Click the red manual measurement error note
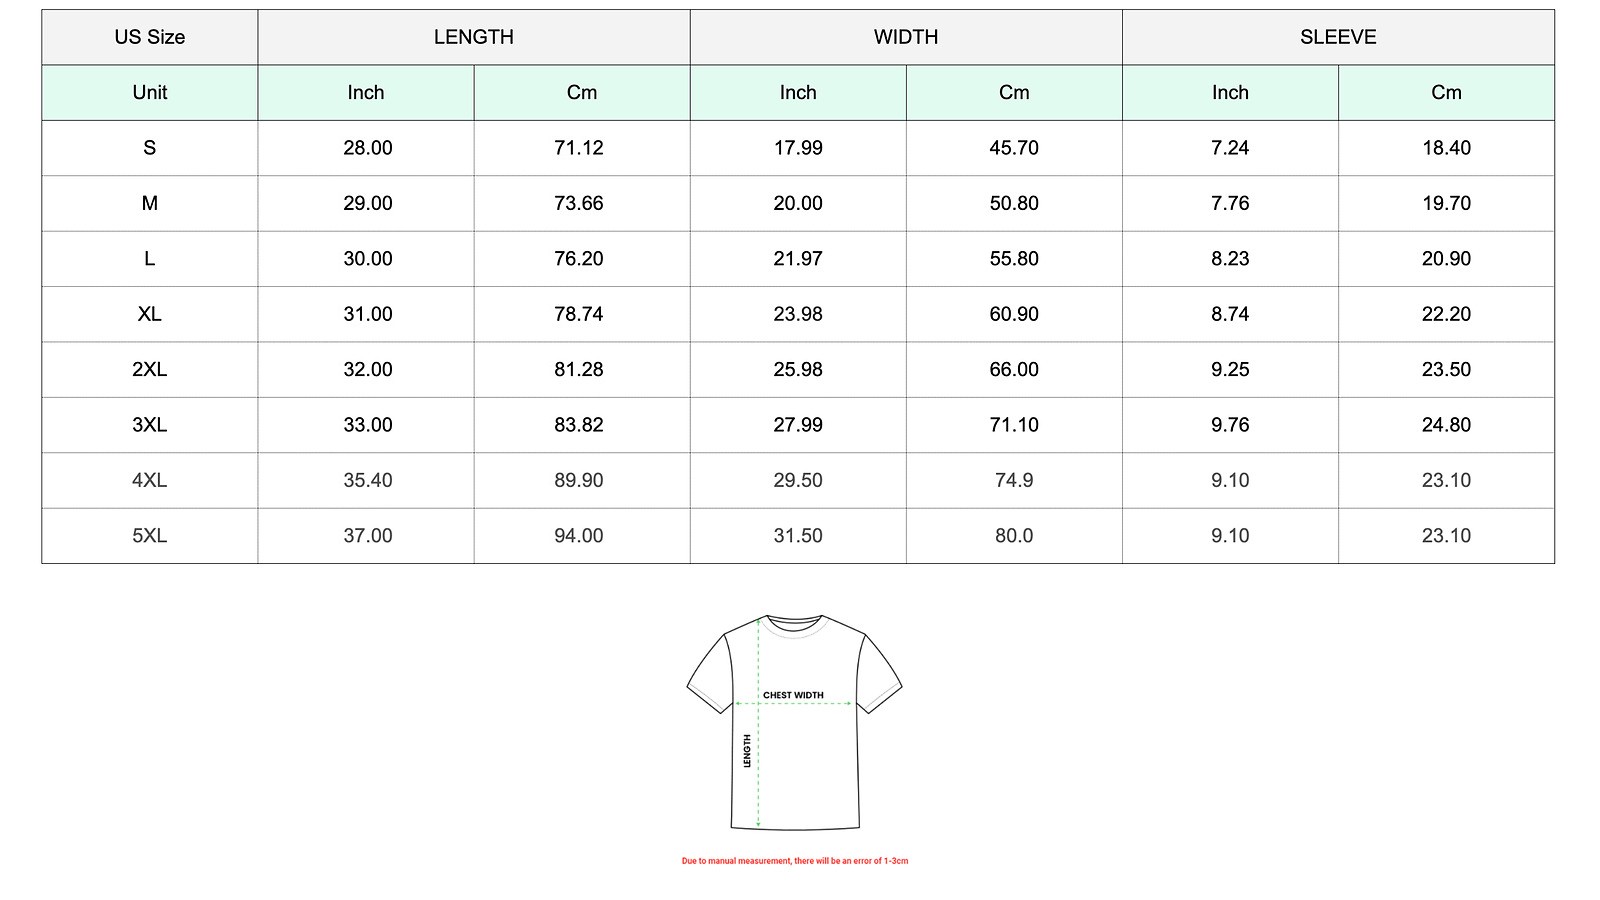The image size is (1600, 900). [795, 861]
